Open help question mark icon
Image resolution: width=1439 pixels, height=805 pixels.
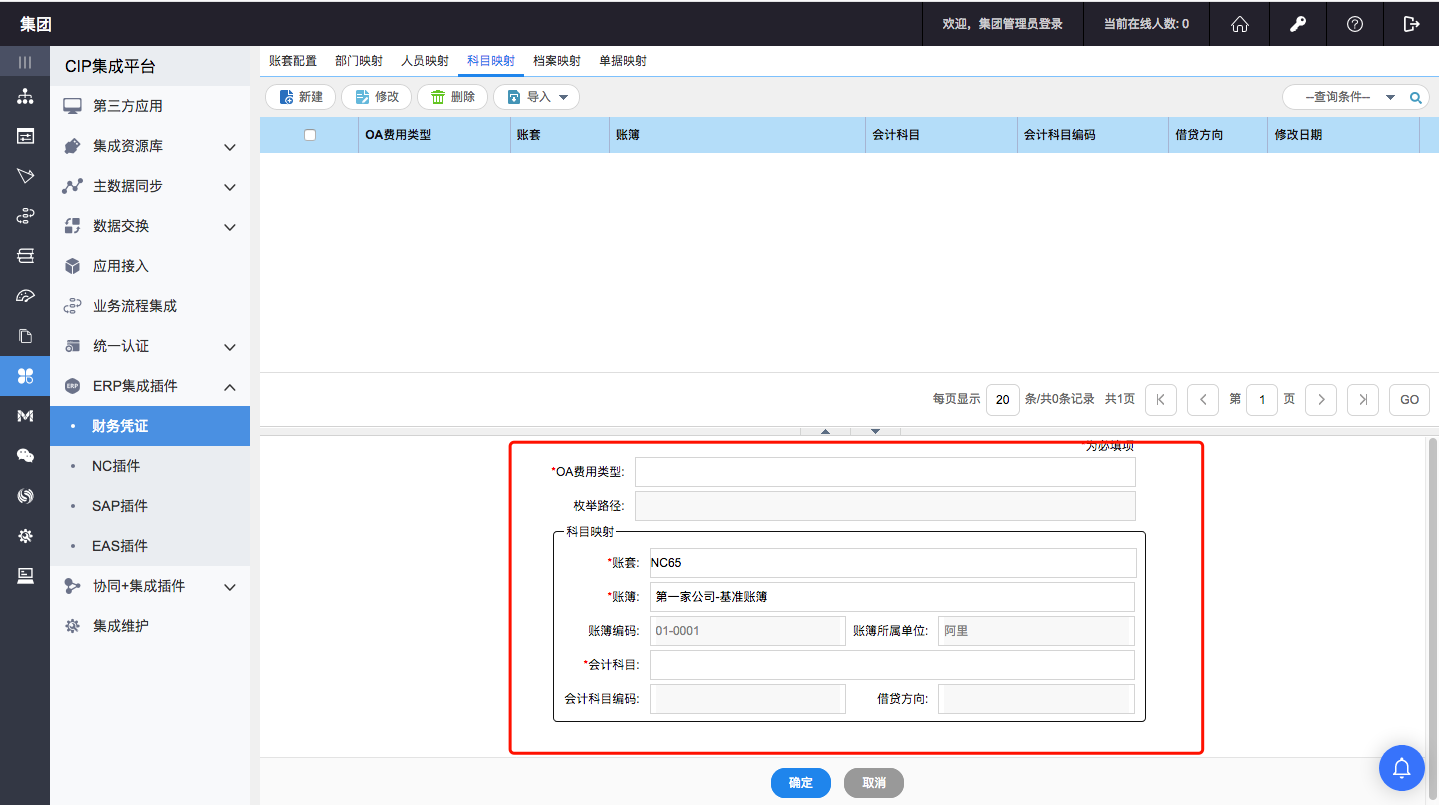[x=1354, y=24]
